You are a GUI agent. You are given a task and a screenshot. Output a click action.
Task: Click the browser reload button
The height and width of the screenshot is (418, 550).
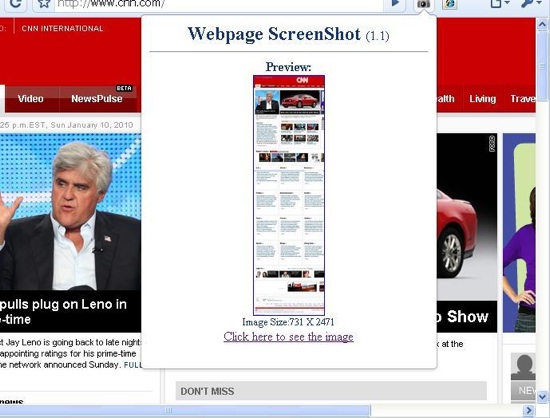tap(15, 4)
